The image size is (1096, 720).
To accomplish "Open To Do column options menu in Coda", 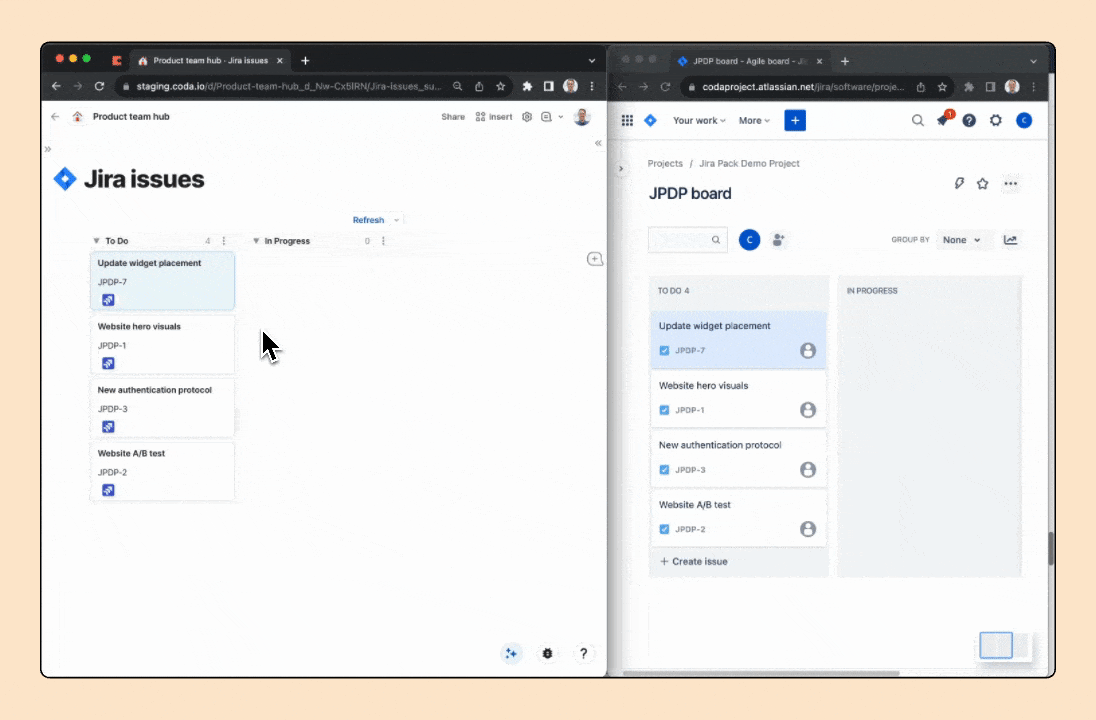I will tap(224, 240).
